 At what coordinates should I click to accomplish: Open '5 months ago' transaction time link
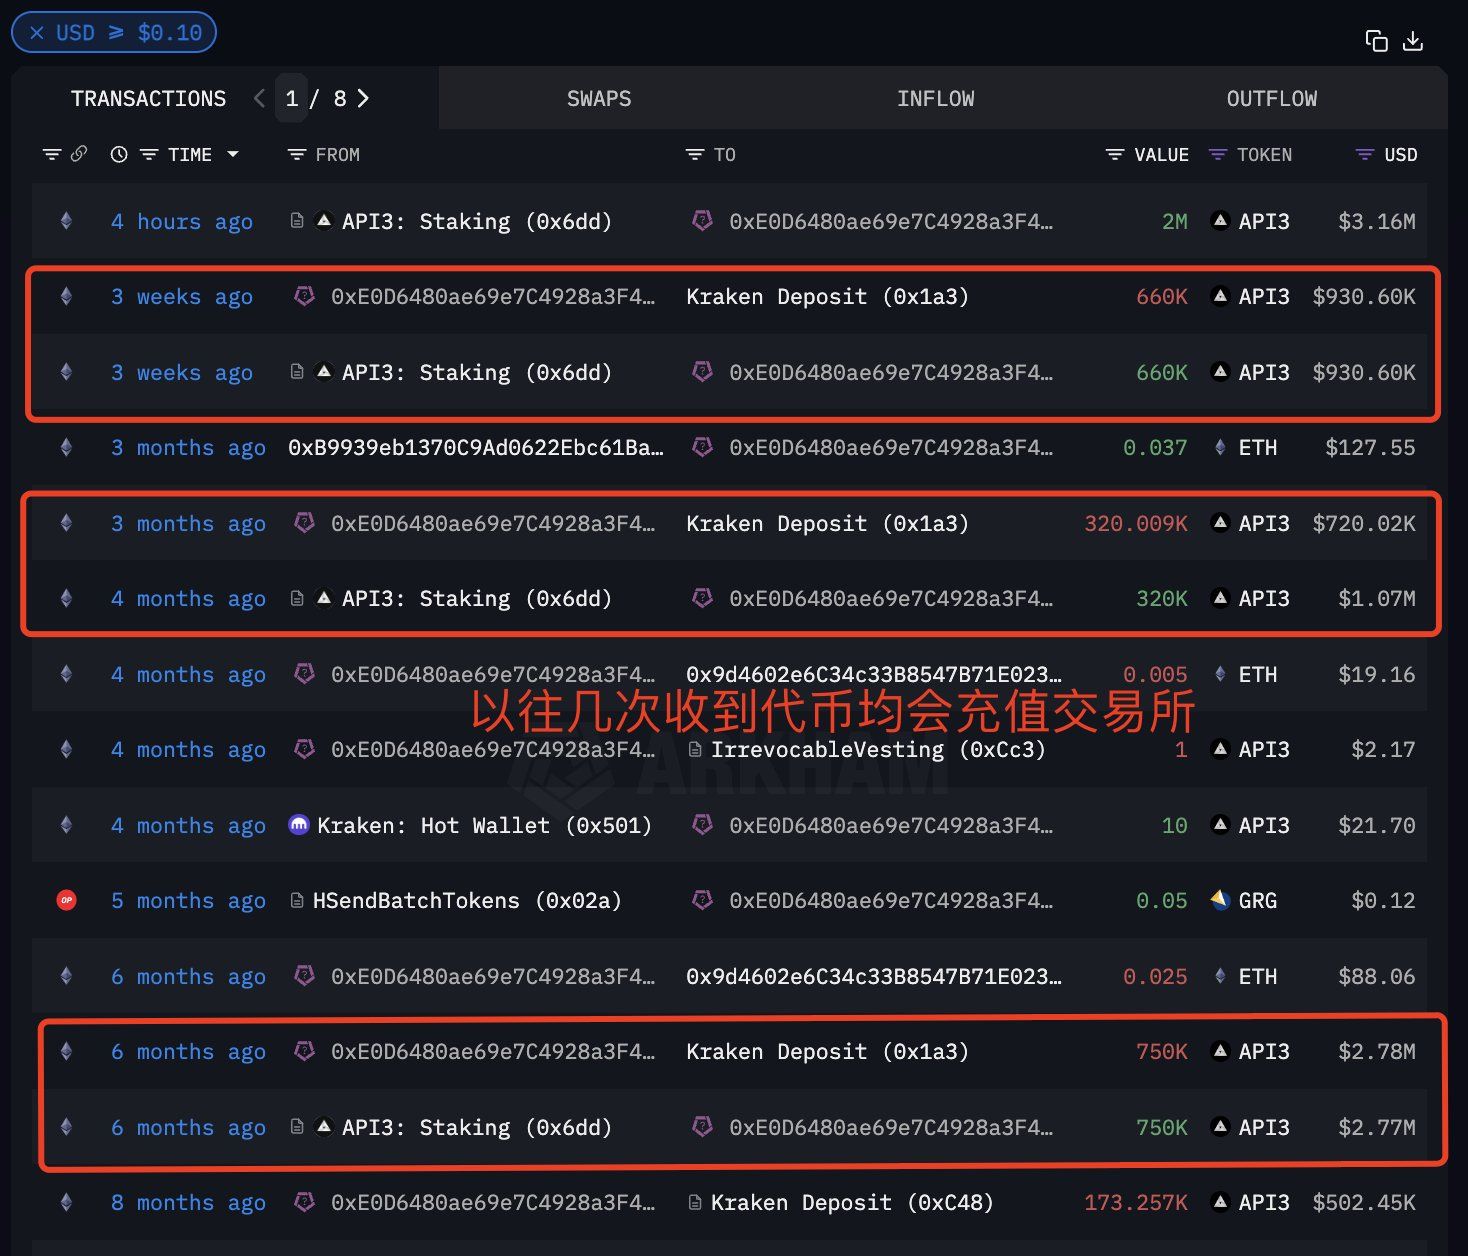[x=188, y=901]
